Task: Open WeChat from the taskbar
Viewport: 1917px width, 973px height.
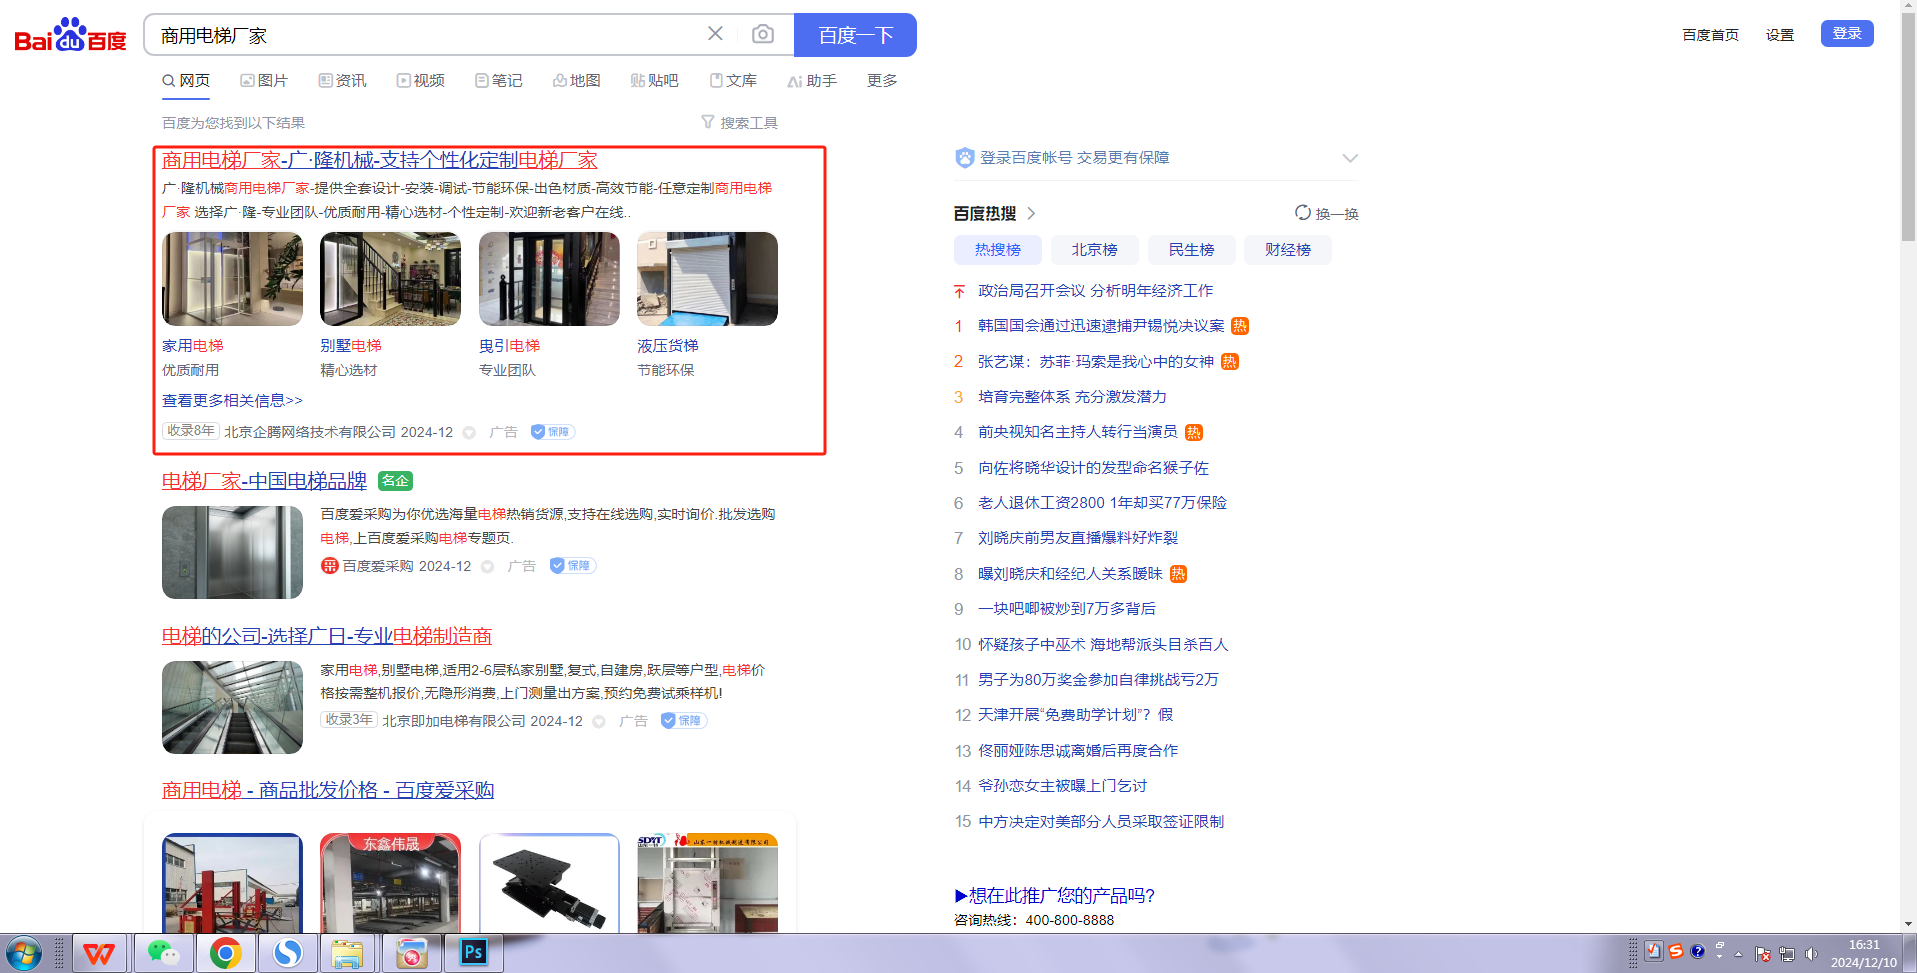Action: [x=162, y=953]
